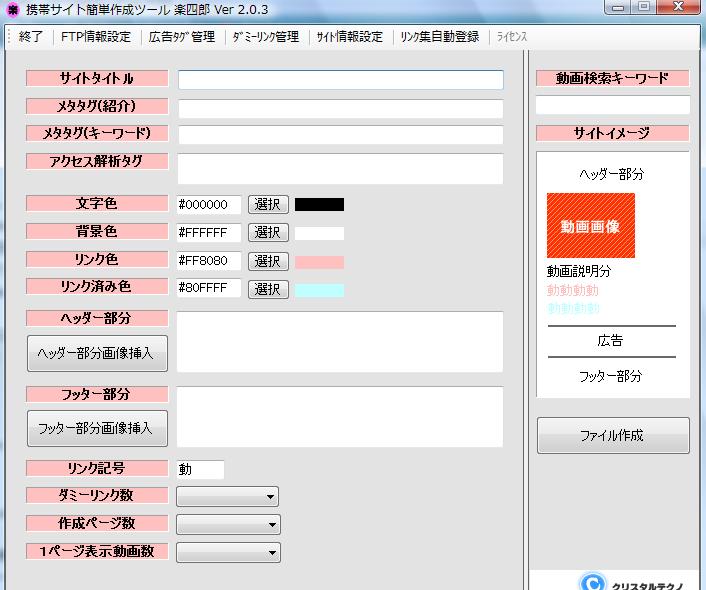This screenshot has height=590, width=706.
Task: Click the 終了 menu item
Action: [31, 36]
